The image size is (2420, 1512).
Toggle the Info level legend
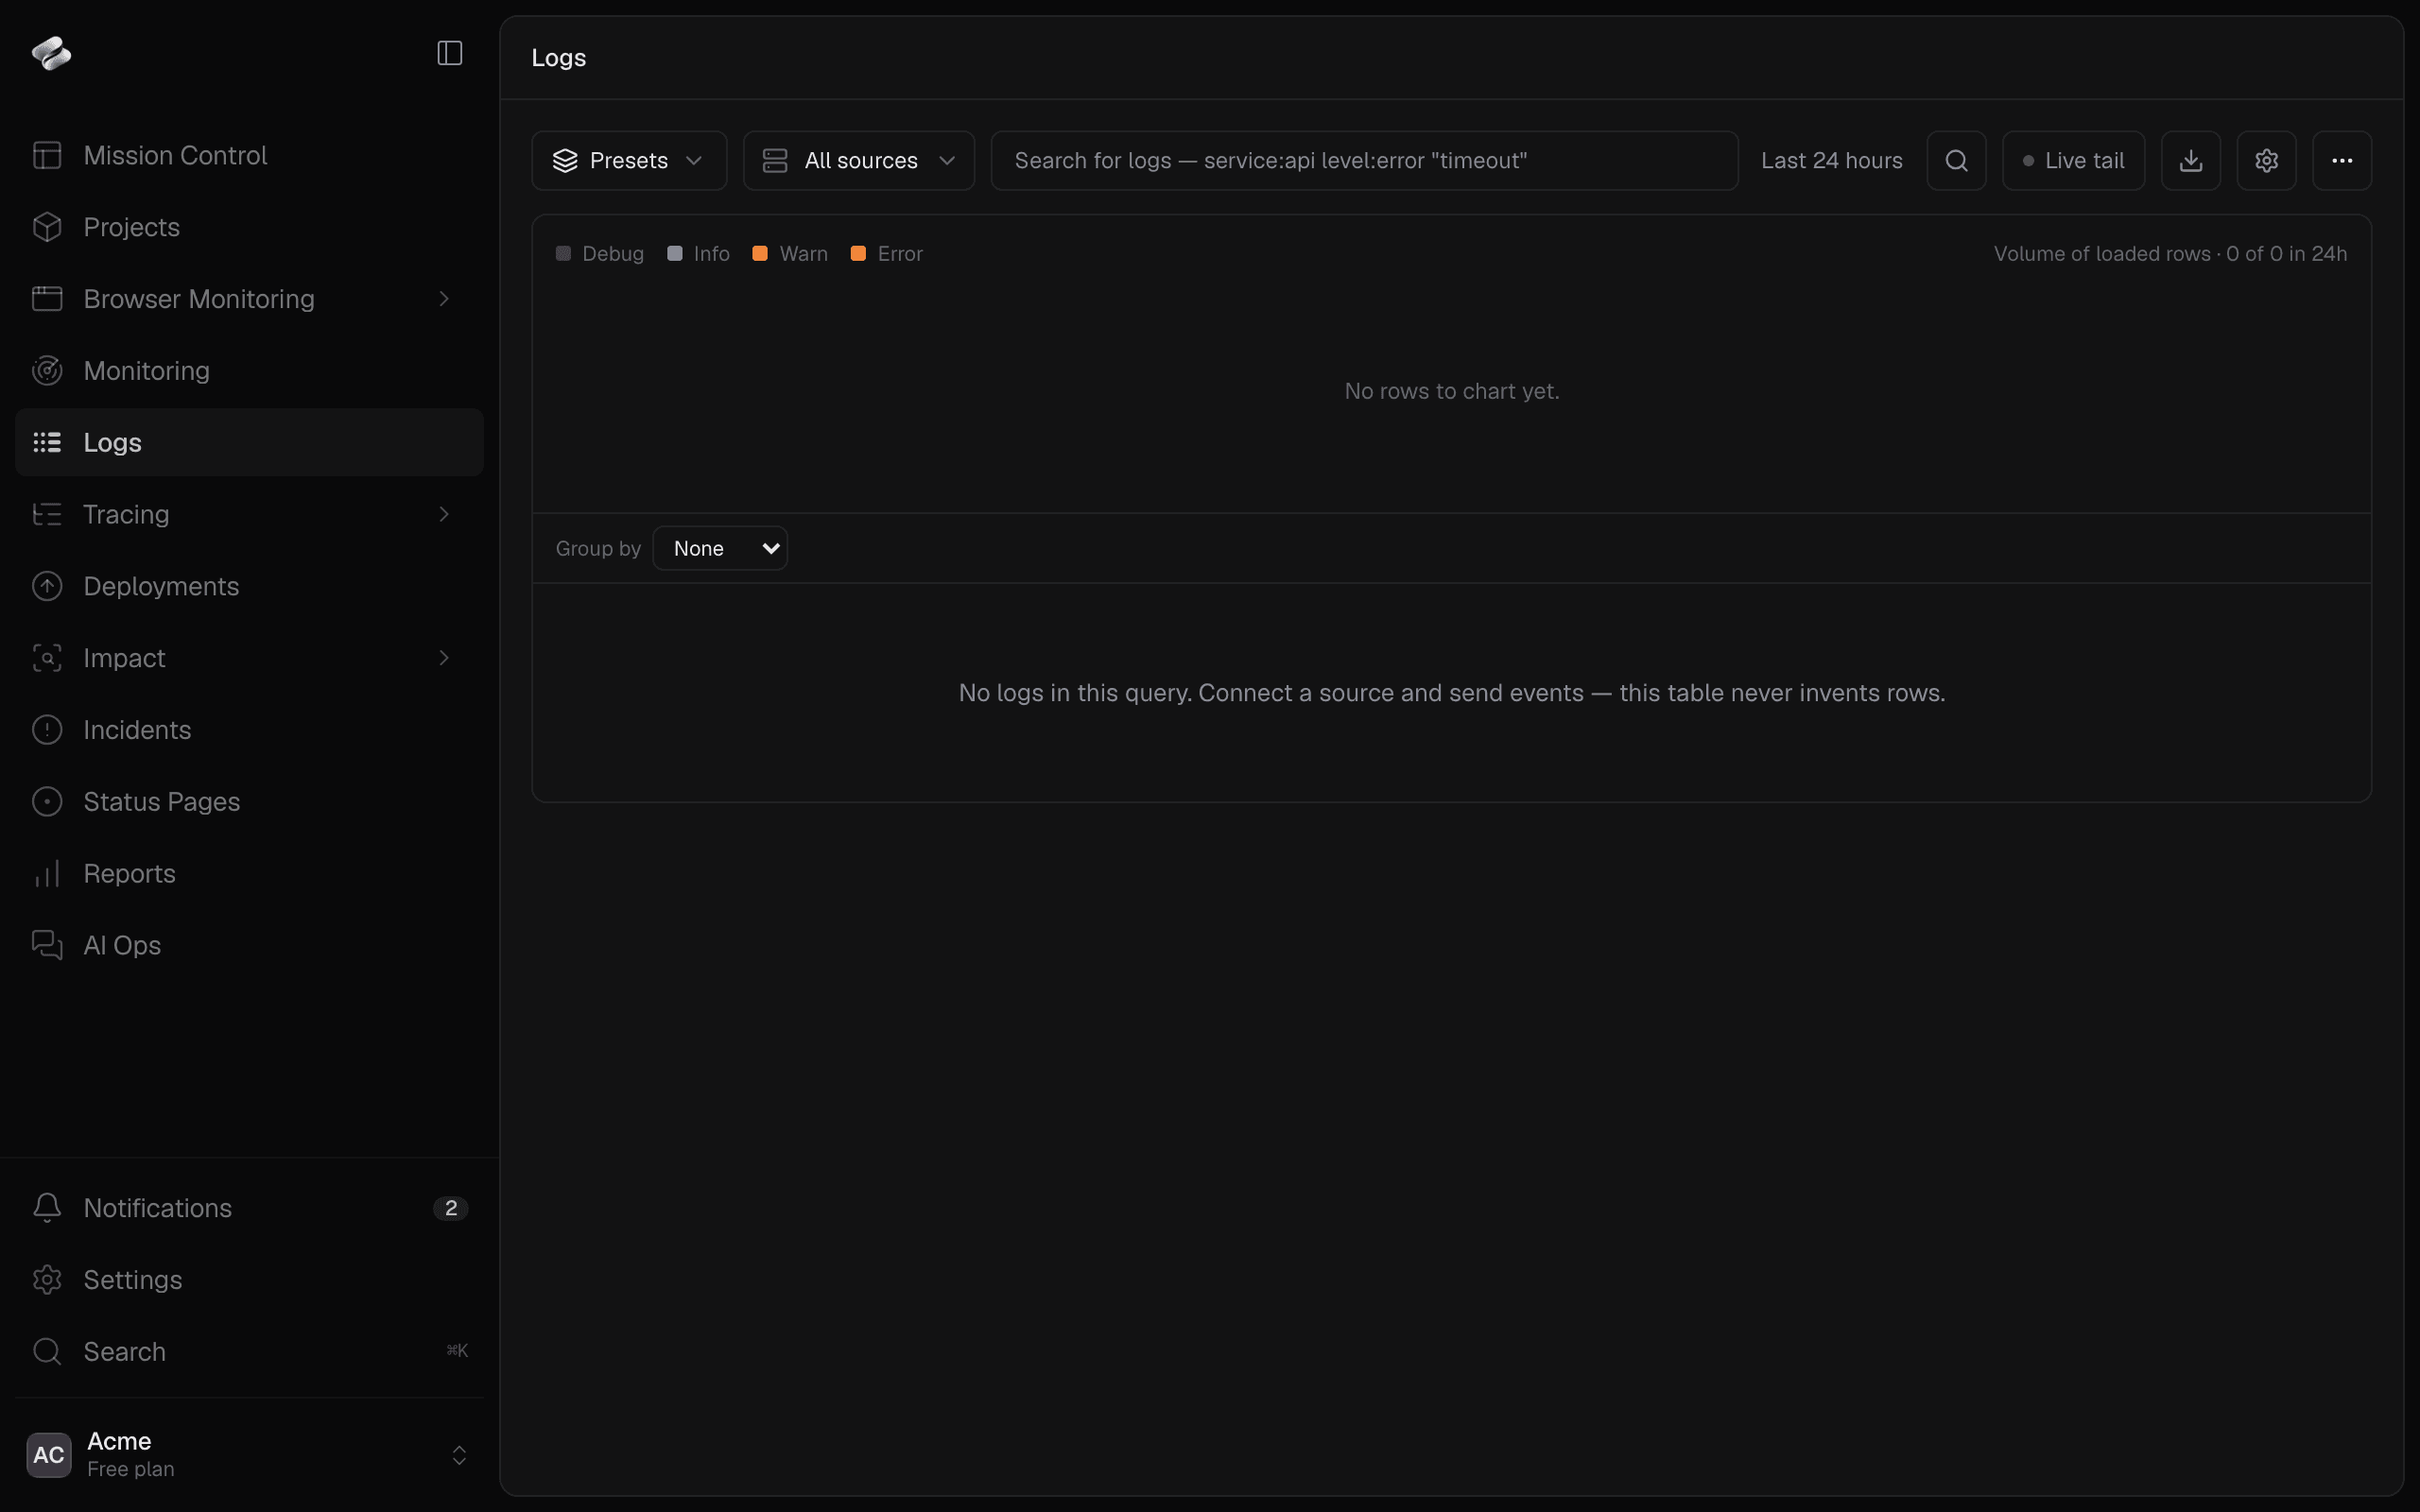pyautogui.click(x=699, y=254)
